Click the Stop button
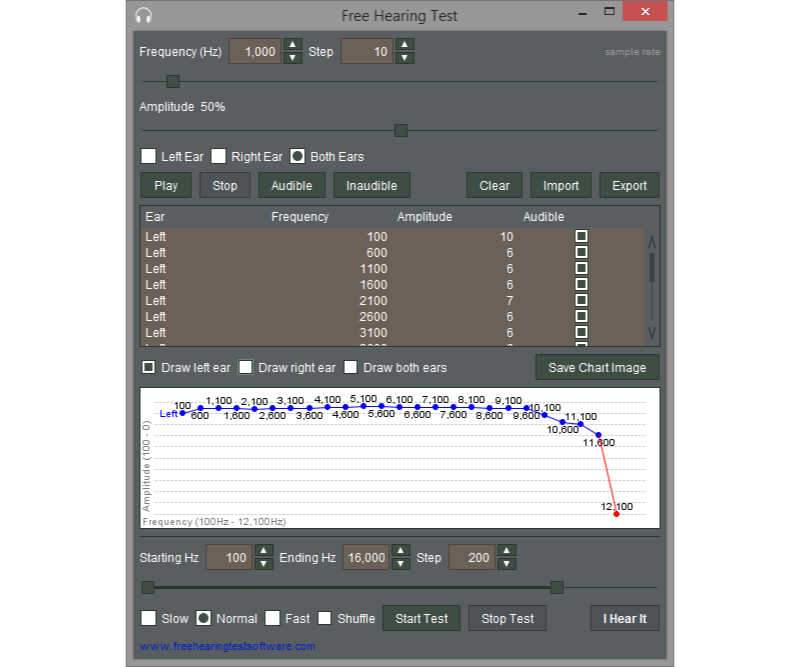This screenshot has height=667, width=800. pyautogui.click(x=224, y=185)
